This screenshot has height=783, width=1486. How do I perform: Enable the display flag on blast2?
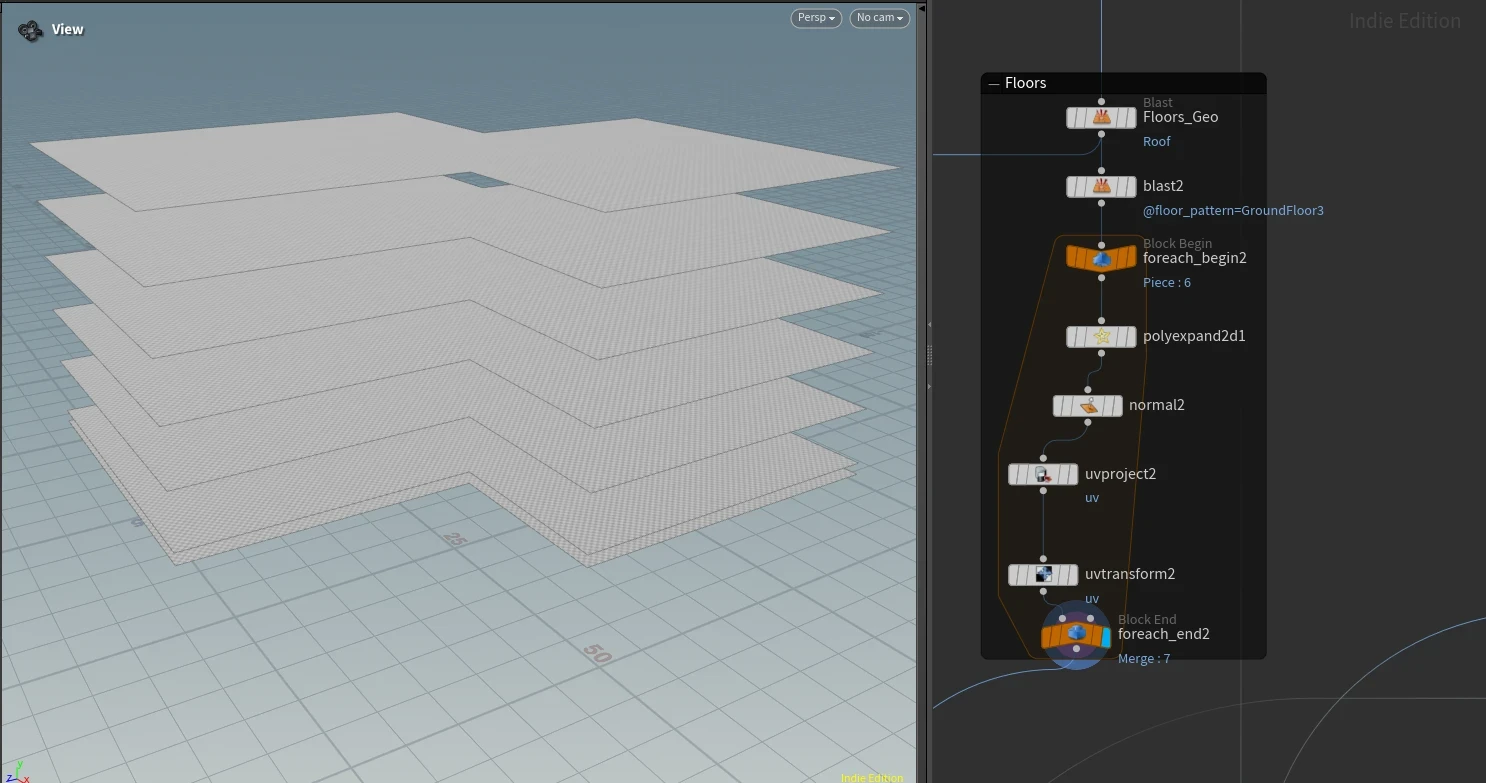click(1131, 187)
